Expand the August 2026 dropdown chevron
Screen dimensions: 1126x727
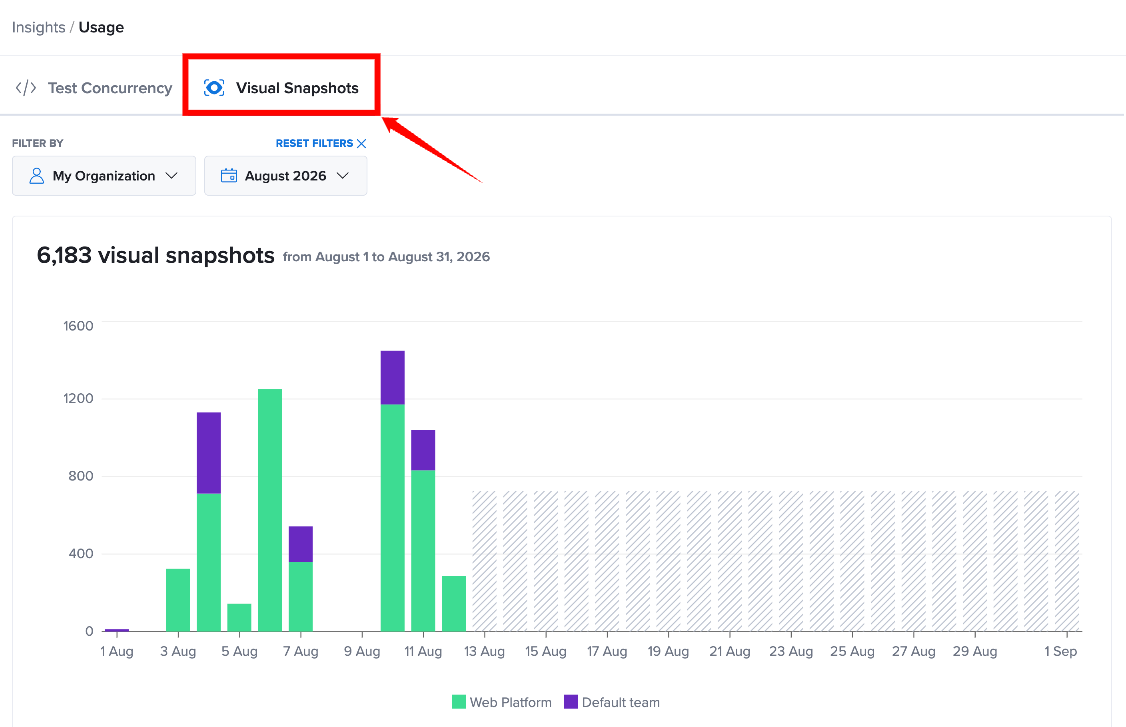[343, 176]
